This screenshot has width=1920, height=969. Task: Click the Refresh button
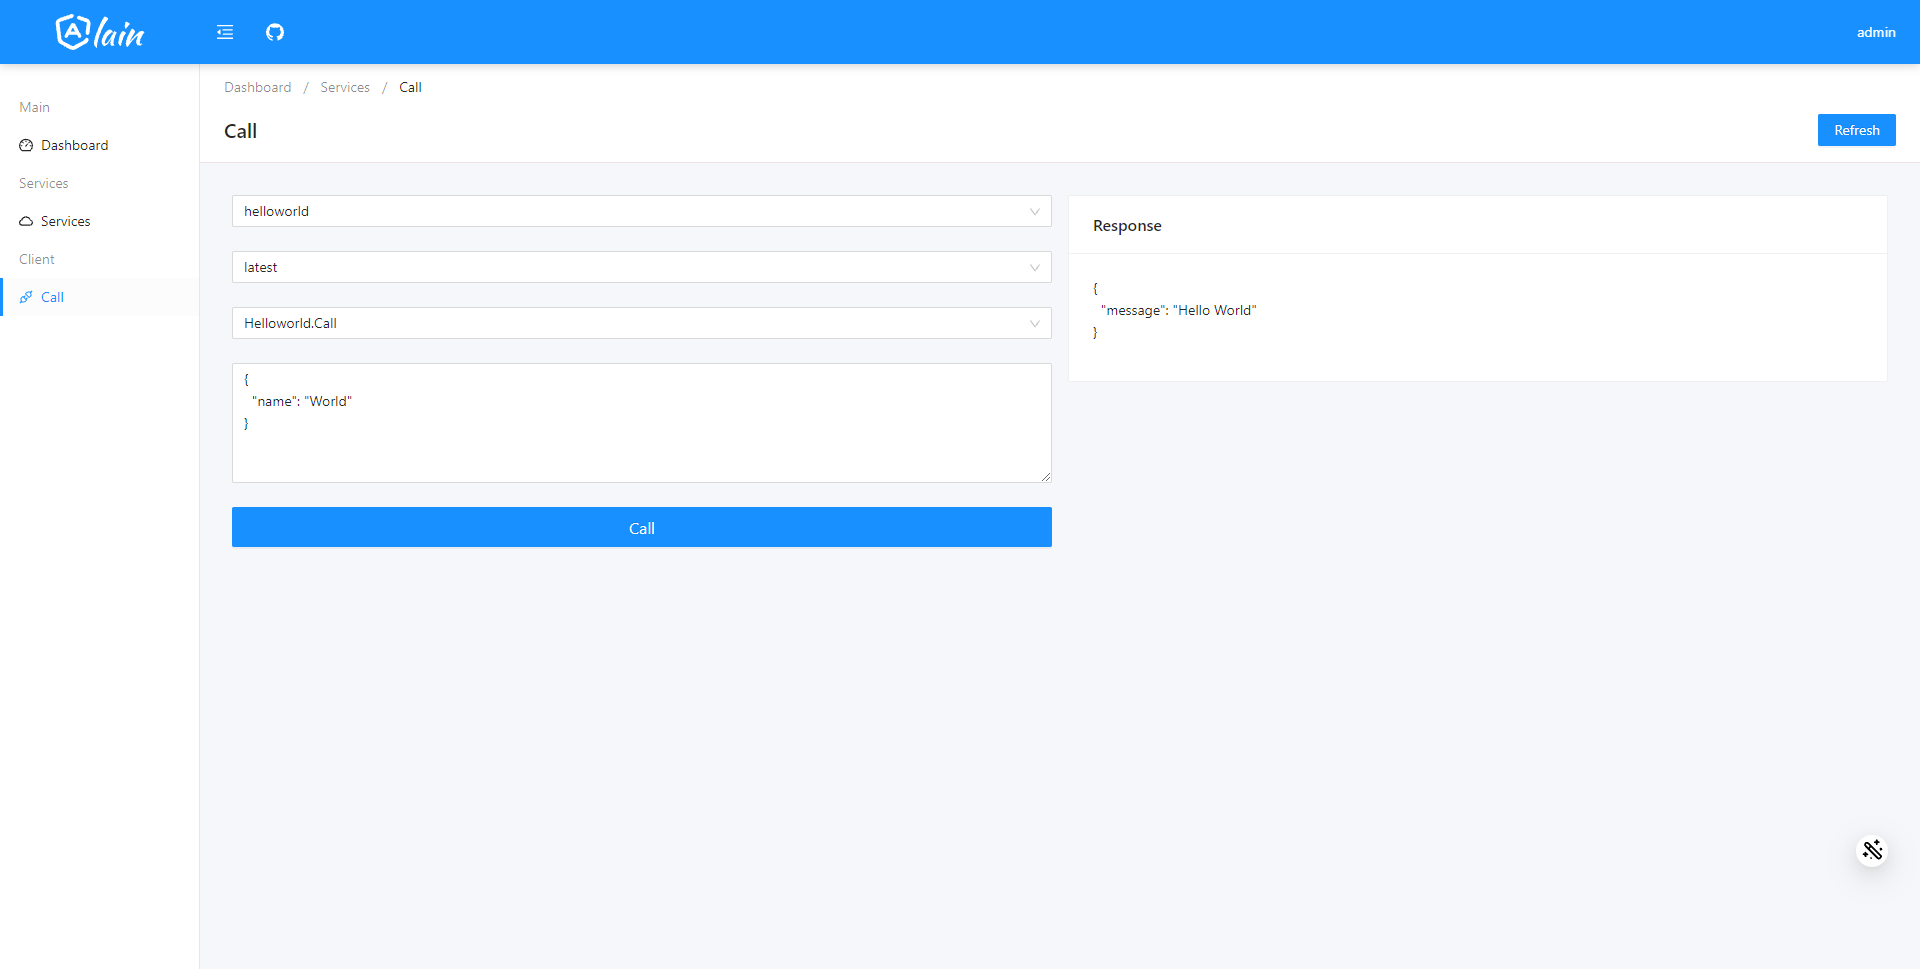tap(1856, 129)
